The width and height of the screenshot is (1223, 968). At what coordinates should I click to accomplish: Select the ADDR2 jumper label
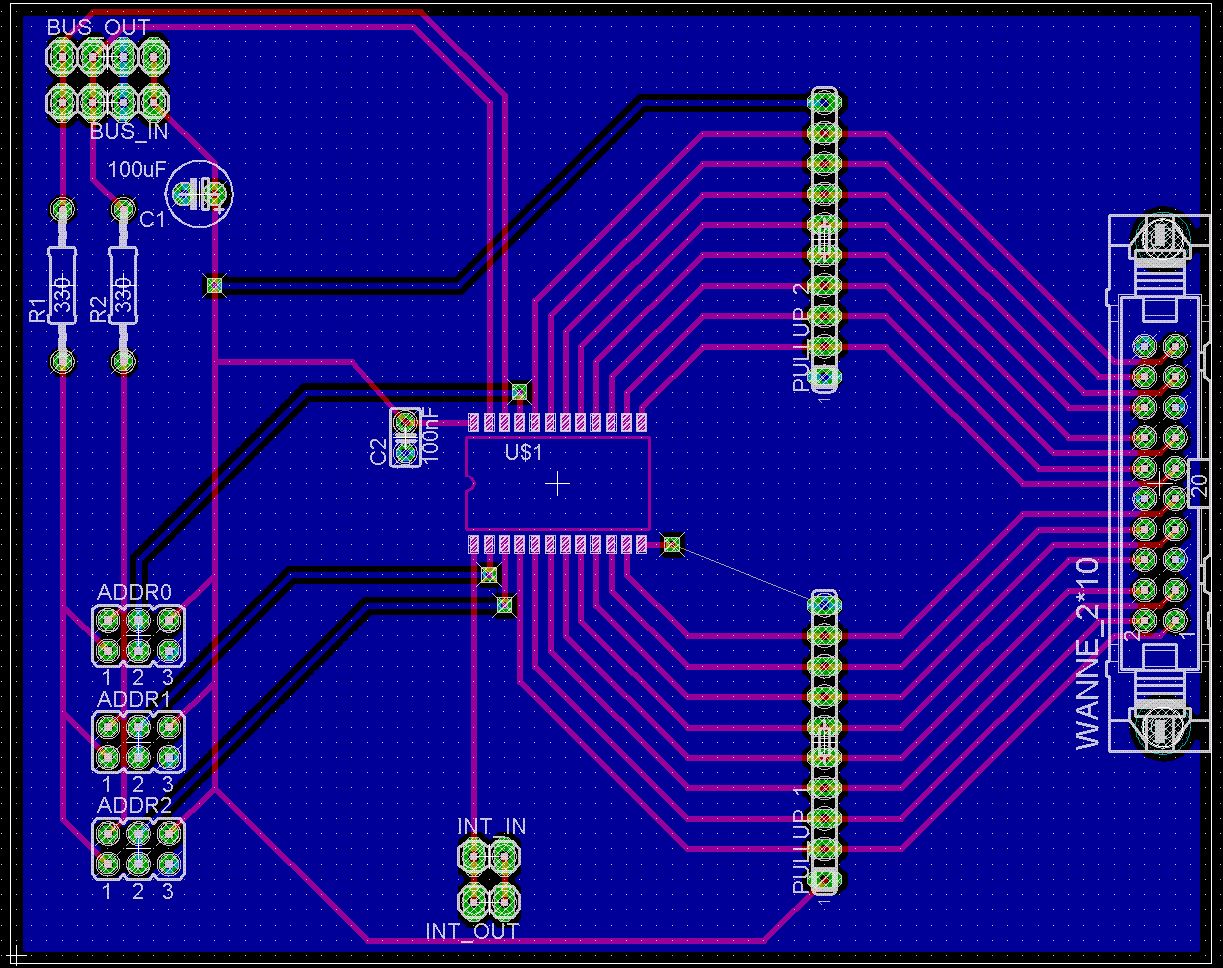[x=134, y=805]
